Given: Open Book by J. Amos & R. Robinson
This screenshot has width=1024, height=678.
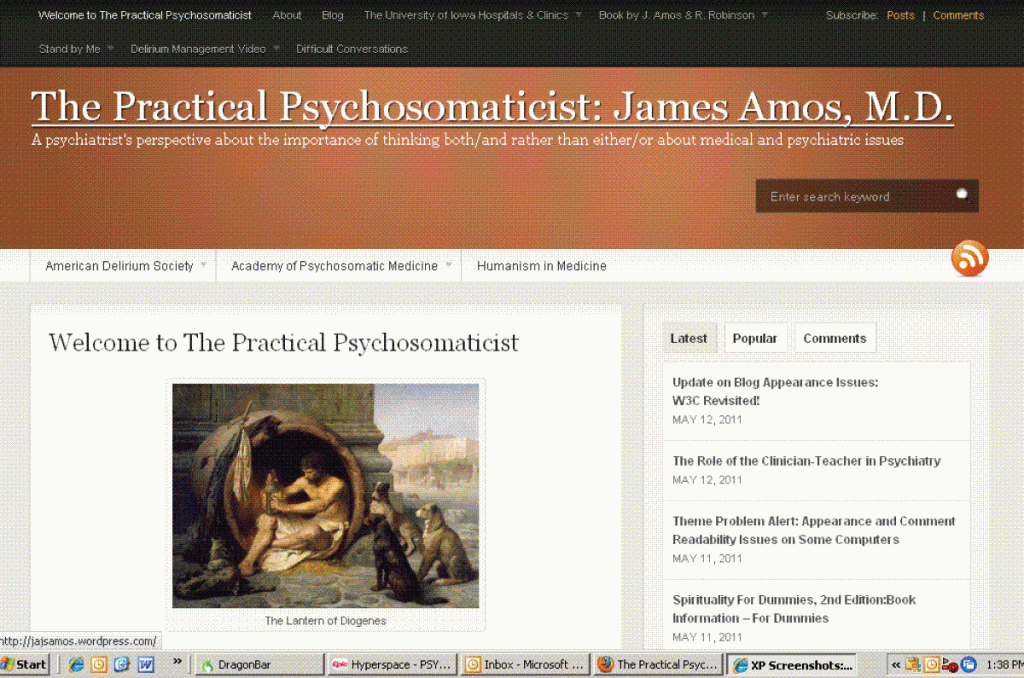Looking at the screenshot, I should click(677, 15).
